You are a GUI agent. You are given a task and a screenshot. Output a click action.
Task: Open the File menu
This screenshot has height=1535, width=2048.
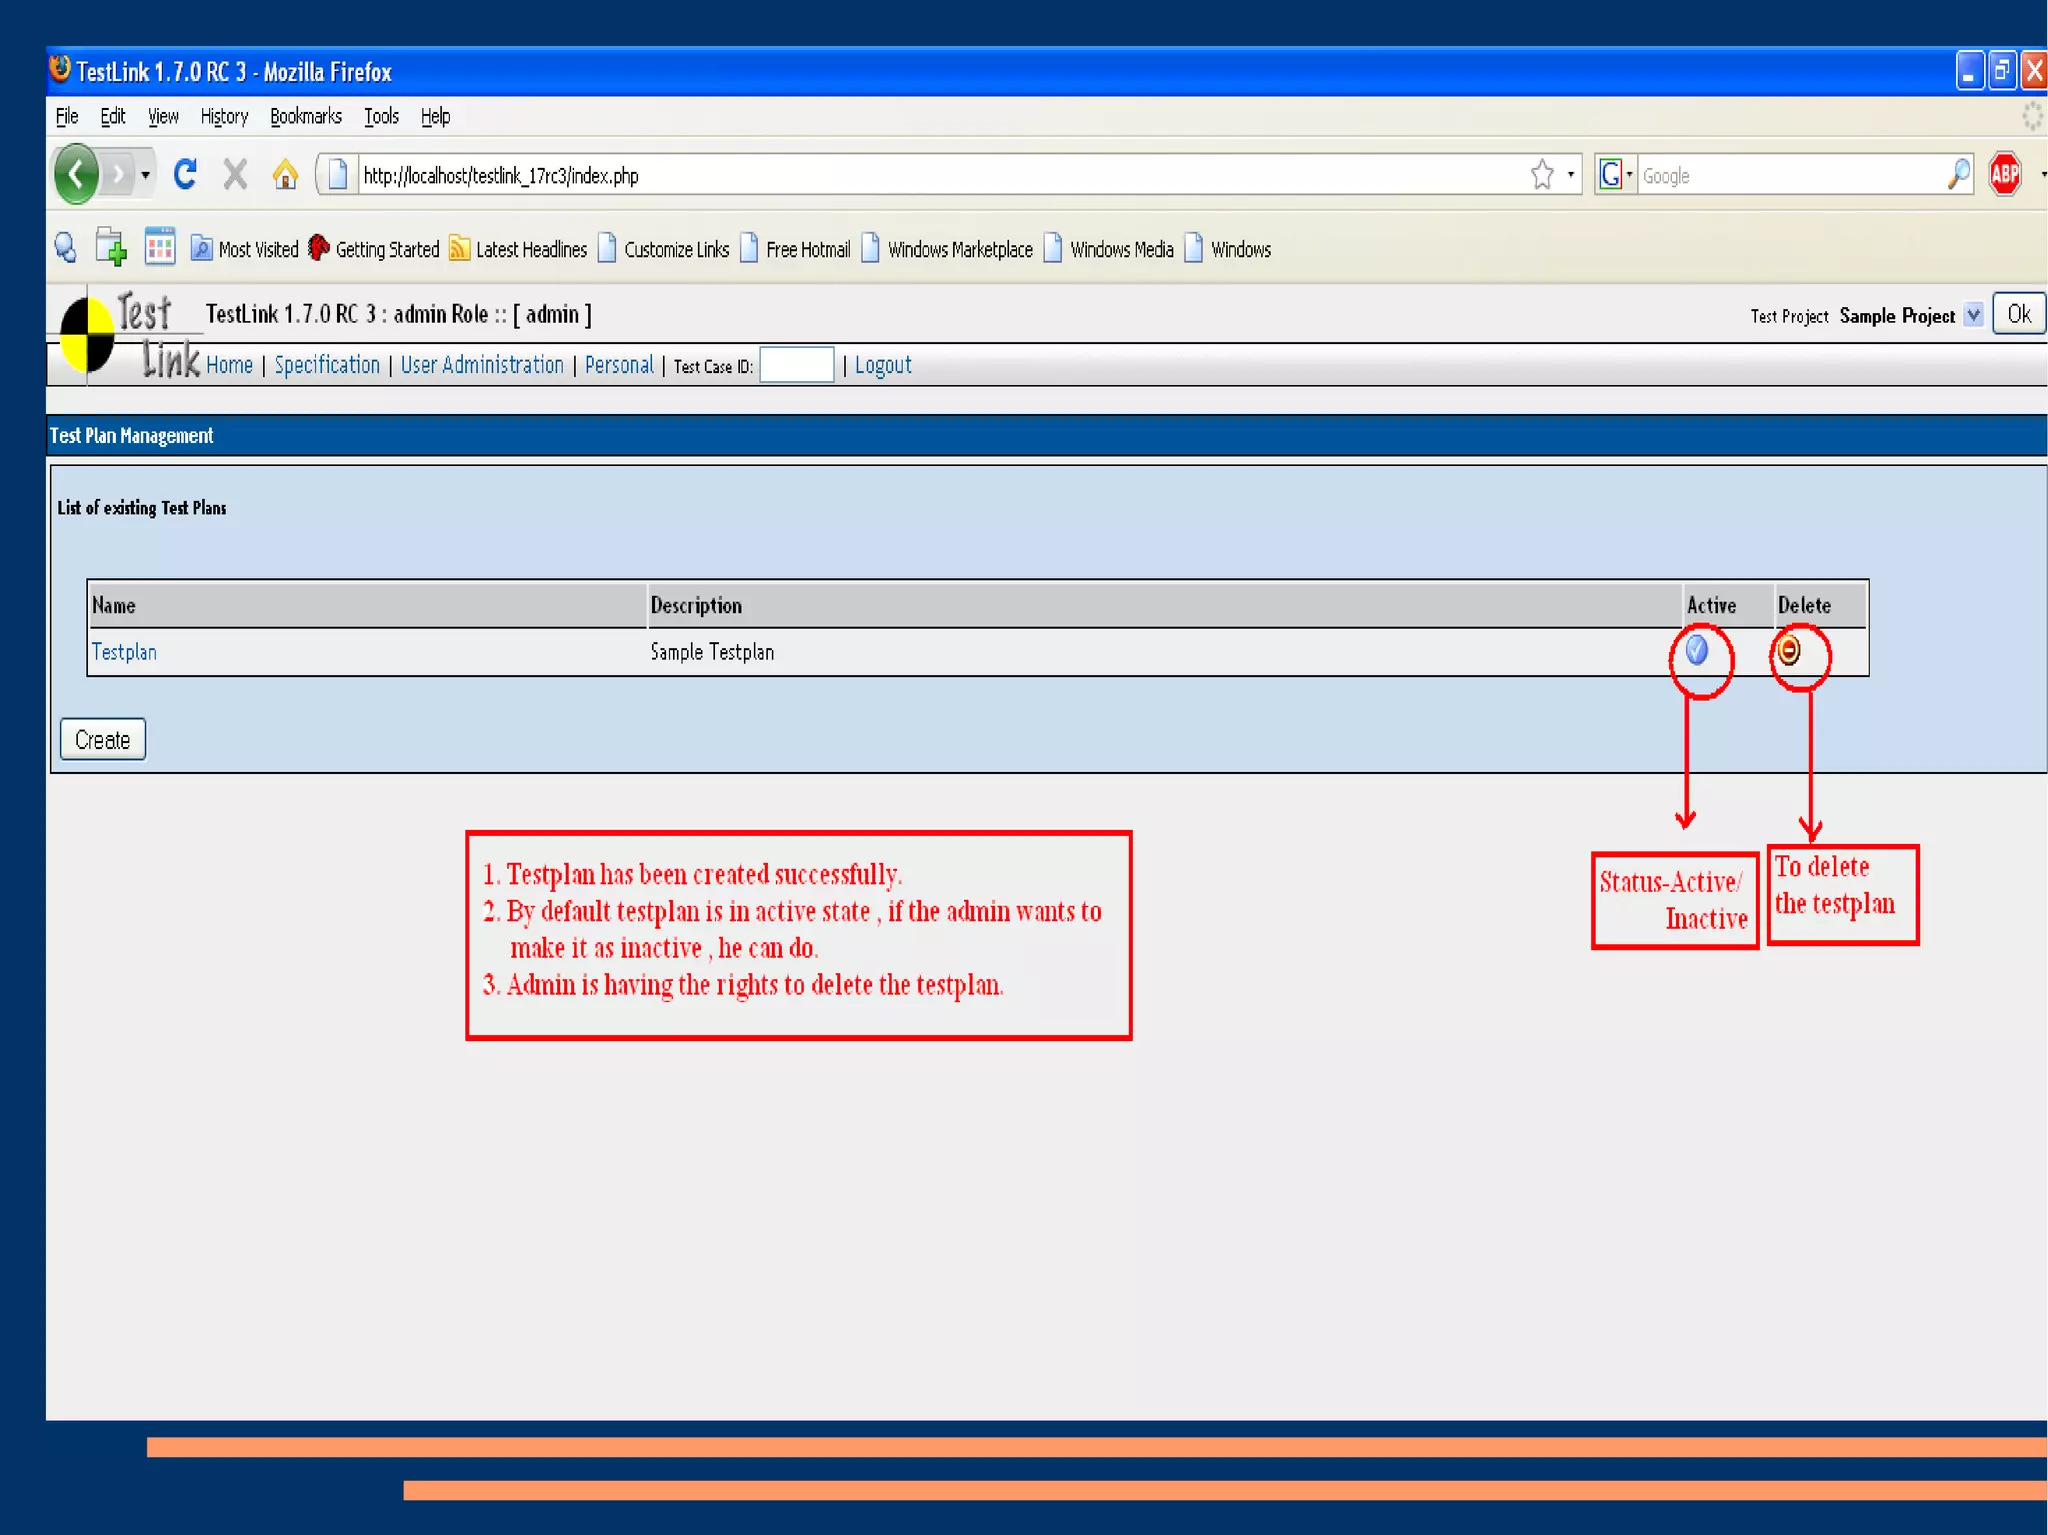[x=67, y=117]
